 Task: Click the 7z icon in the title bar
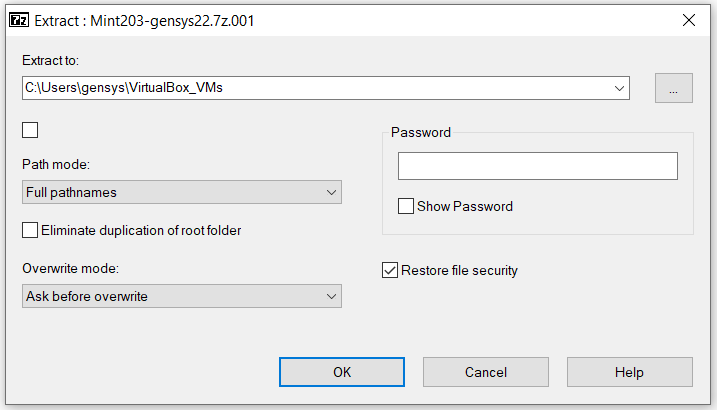coord(19,21)
